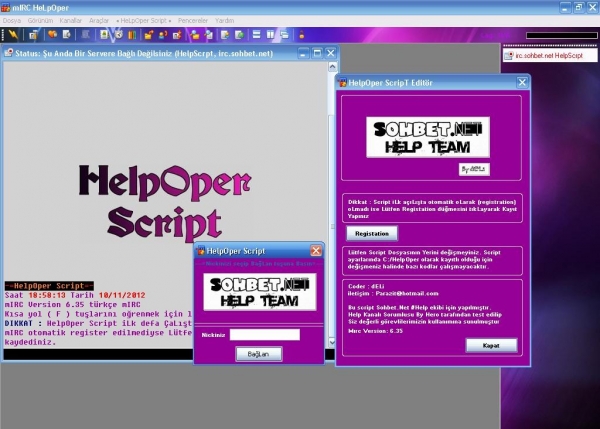Open the Address Book toolbar icon
Viewport: 600px width, 429px height.
104,35
